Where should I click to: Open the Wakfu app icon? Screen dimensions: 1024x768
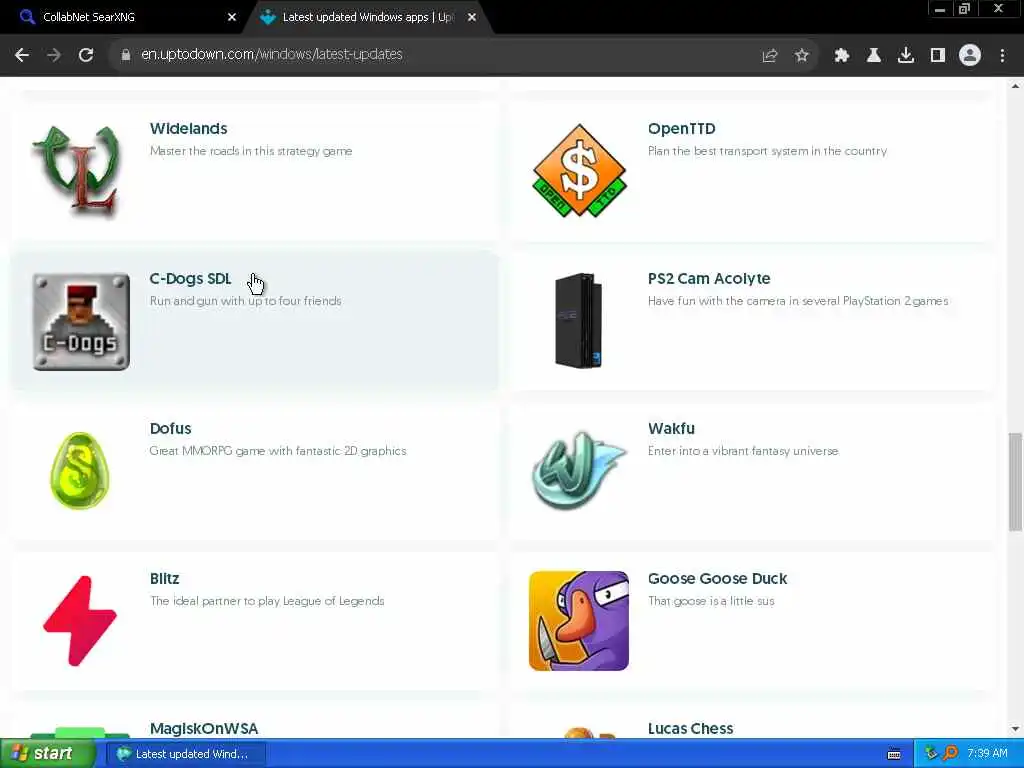[579, 471]
